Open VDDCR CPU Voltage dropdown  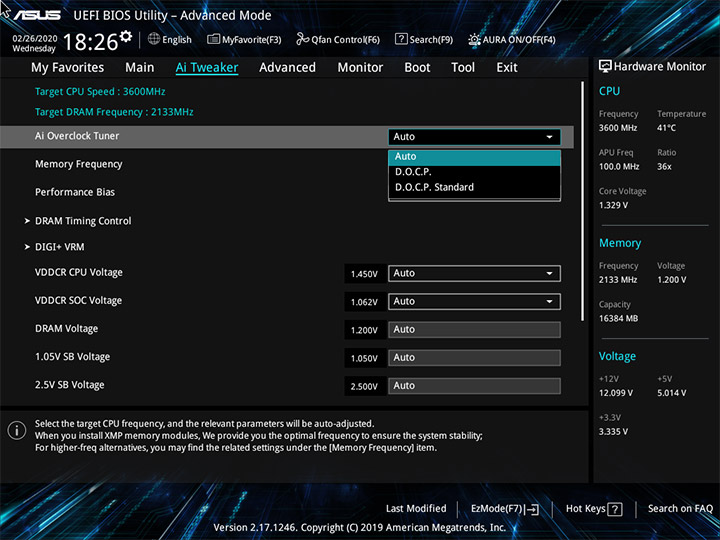tap(474, 274)
